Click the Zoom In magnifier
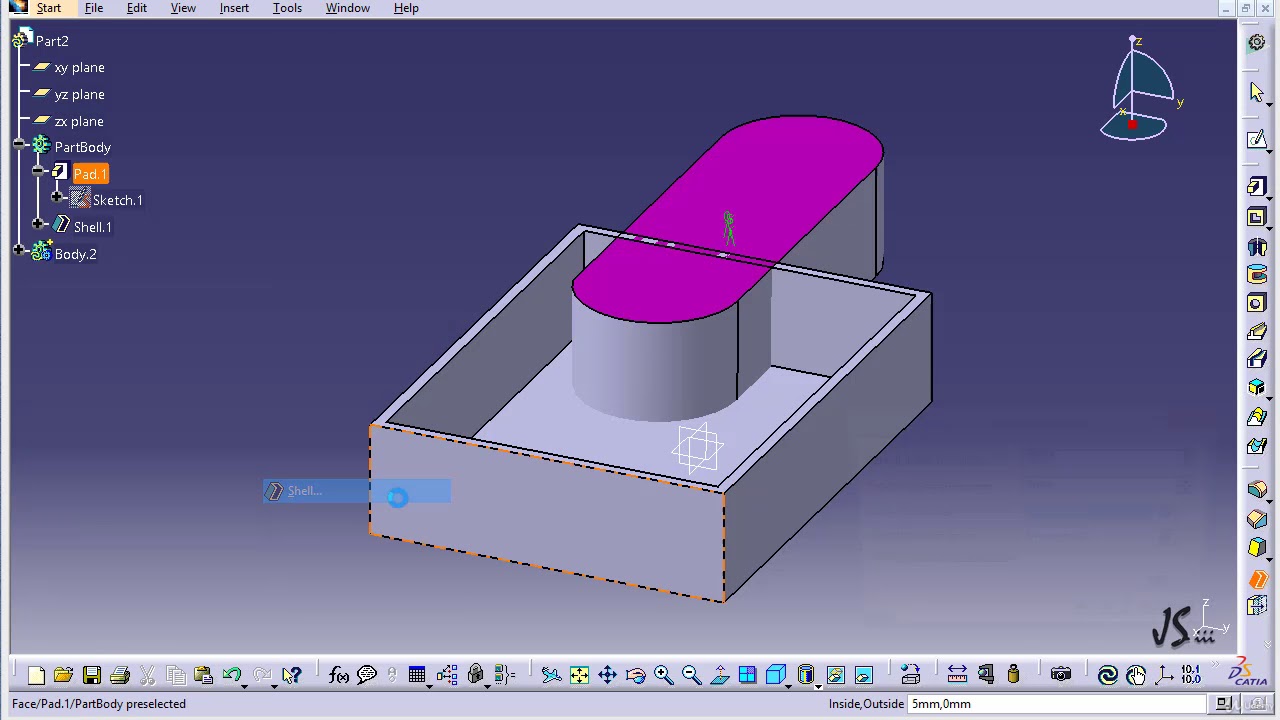 663,676
